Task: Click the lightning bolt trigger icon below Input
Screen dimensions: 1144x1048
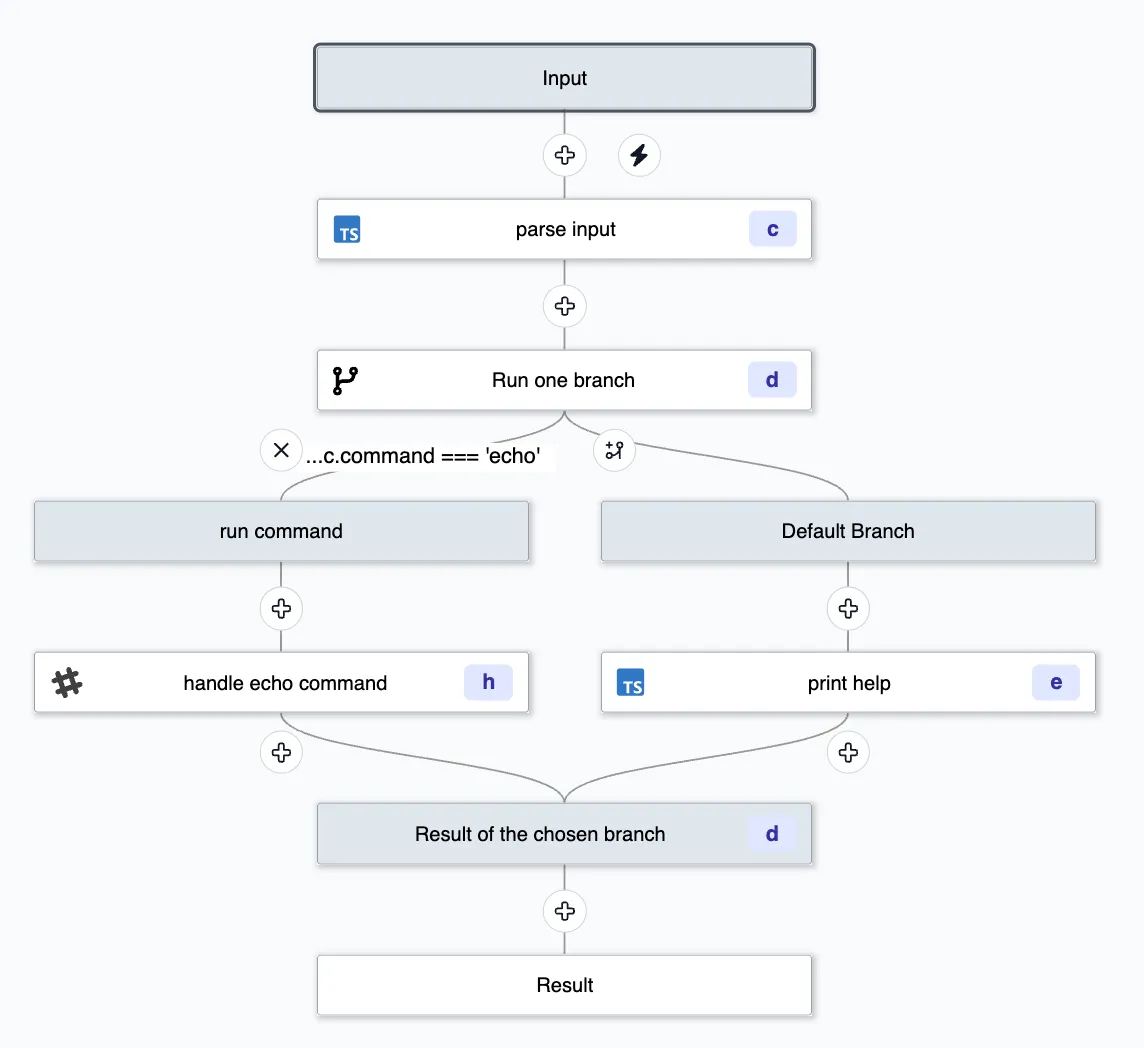Action: tap(639, 156)
